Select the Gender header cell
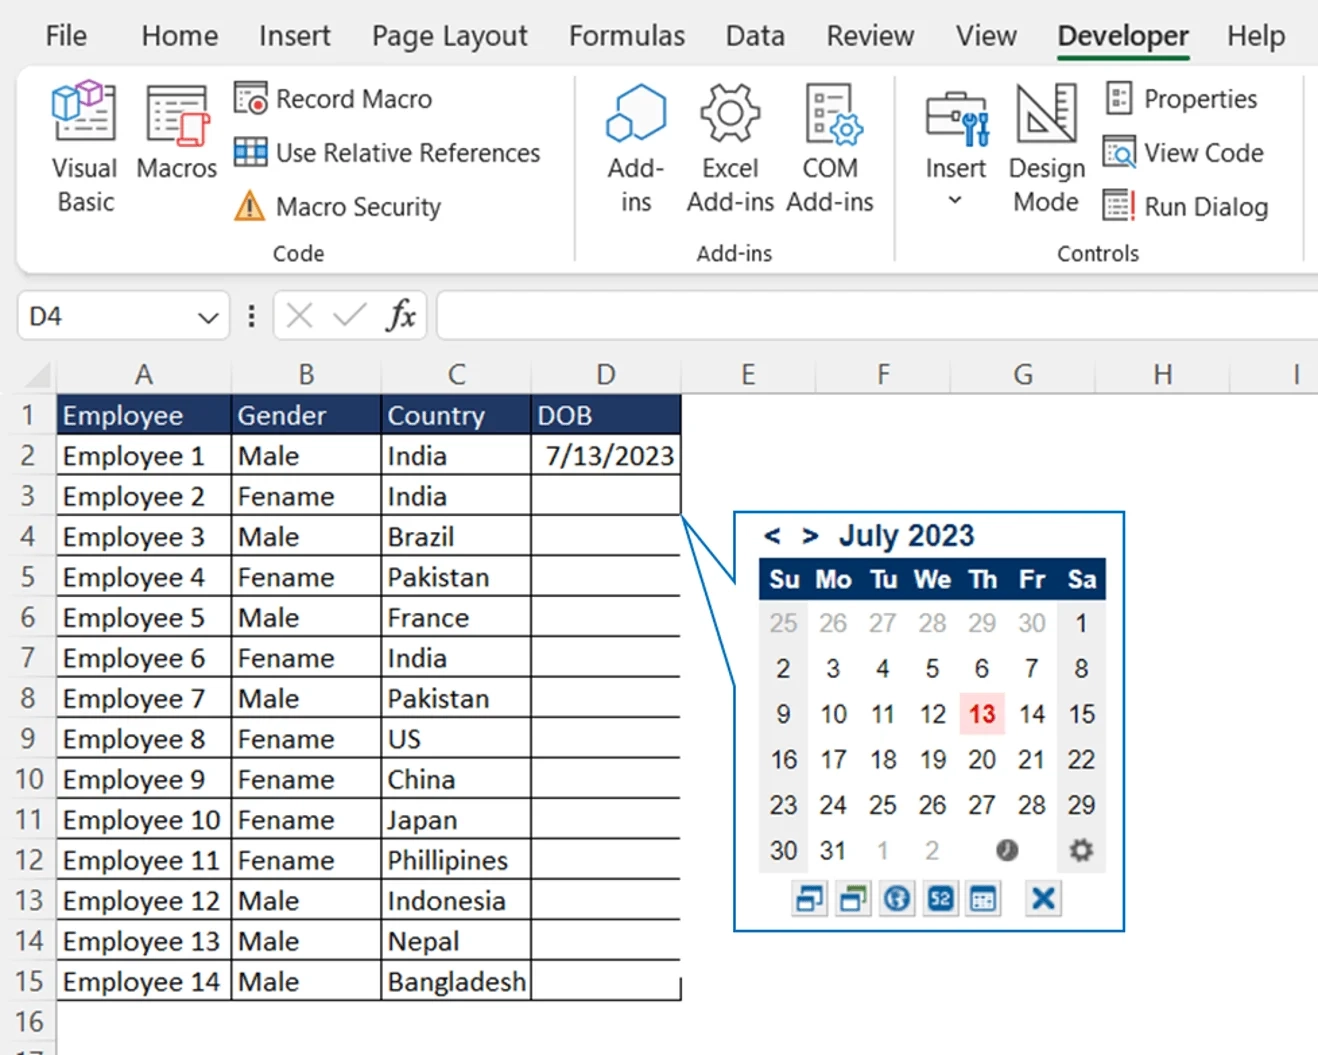This screenshot has width=1318, height=1055. [306, 415]
